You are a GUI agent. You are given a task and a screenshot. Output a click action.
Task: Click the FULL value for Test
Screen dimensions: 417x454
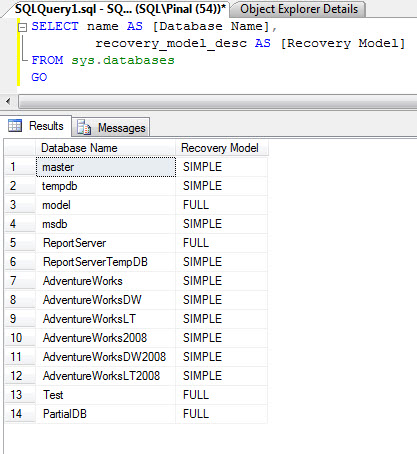(x=222, y=395)
